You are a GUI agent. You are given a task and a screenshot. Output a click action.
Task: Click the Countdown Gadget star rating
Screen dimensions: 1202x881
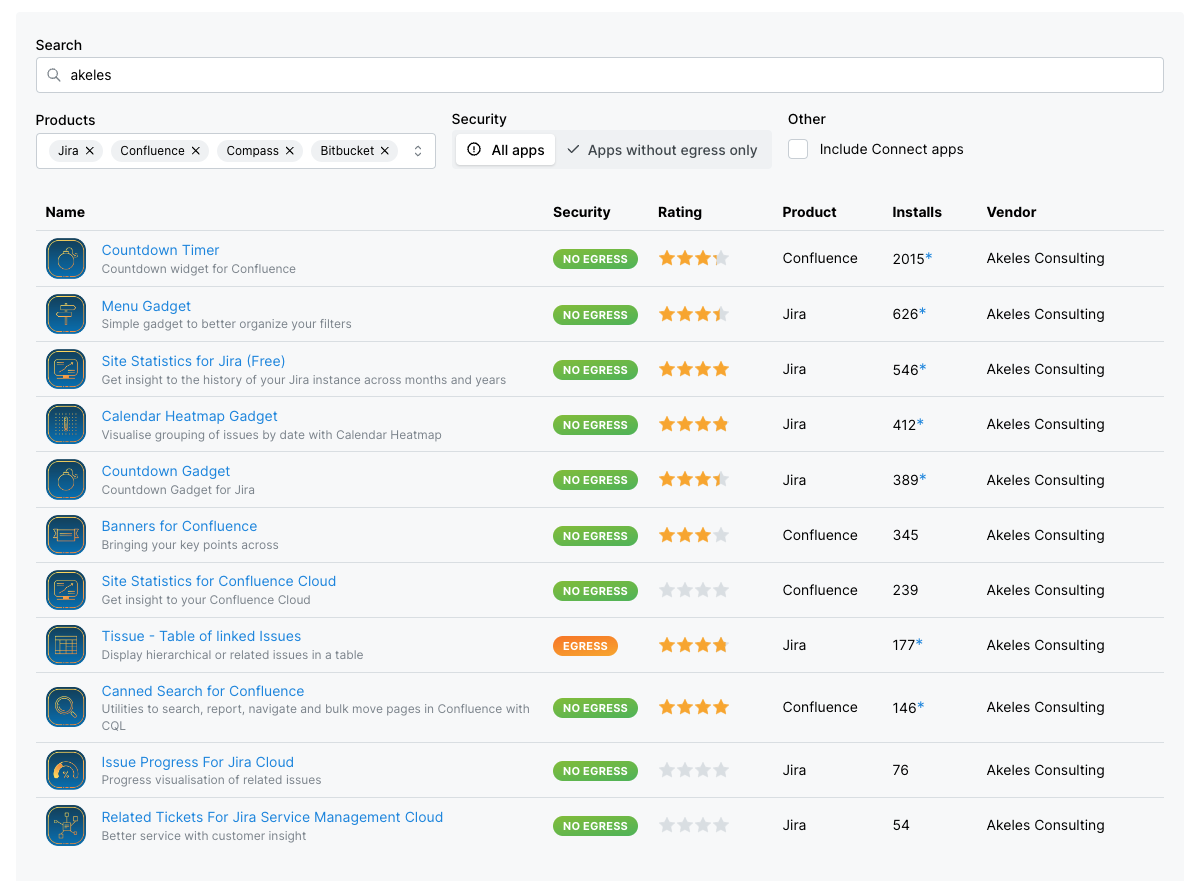[x=693, y=480]
